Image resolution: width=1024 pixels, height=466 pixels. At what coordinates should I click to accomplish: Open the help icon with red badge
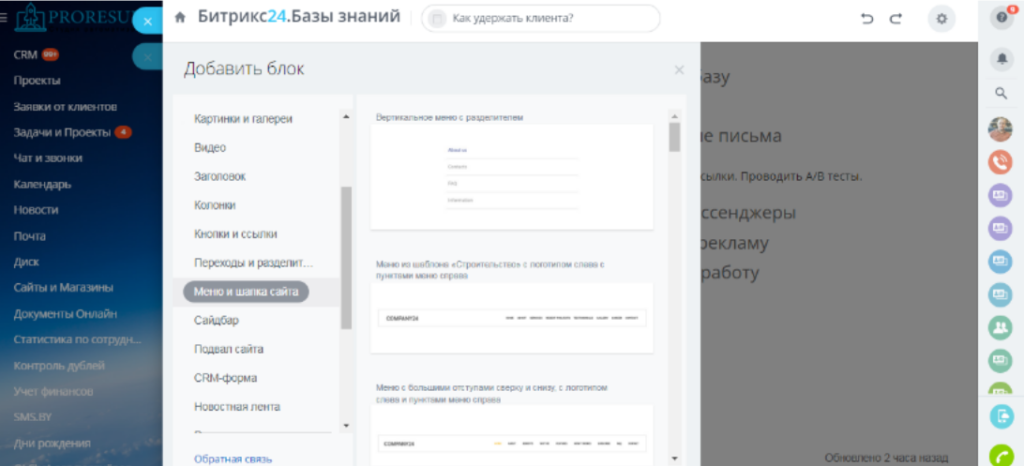[1001, 18]
